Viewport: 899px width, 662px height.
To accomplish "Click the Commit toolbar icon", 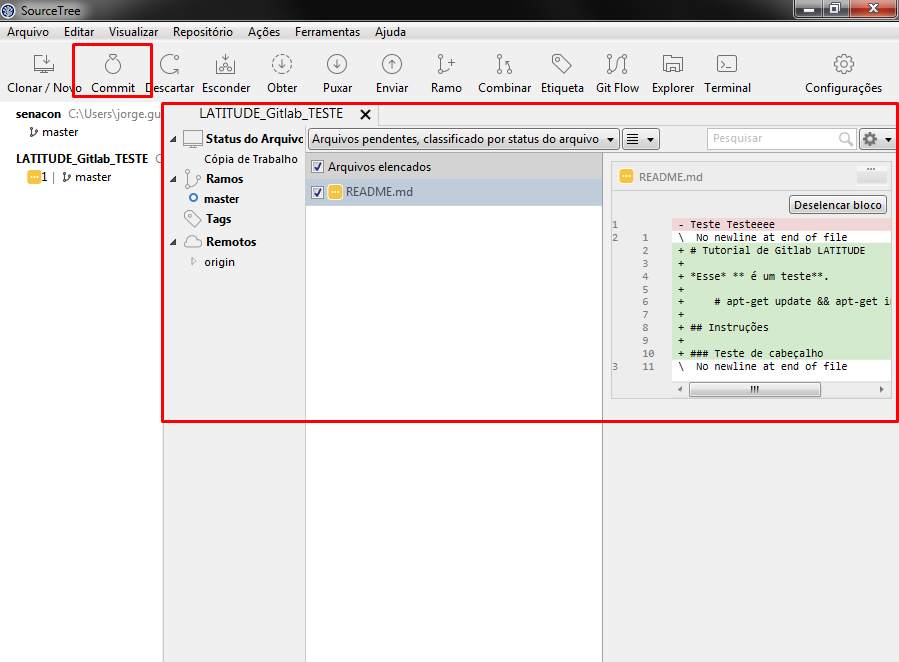I will tap(113, 66).
